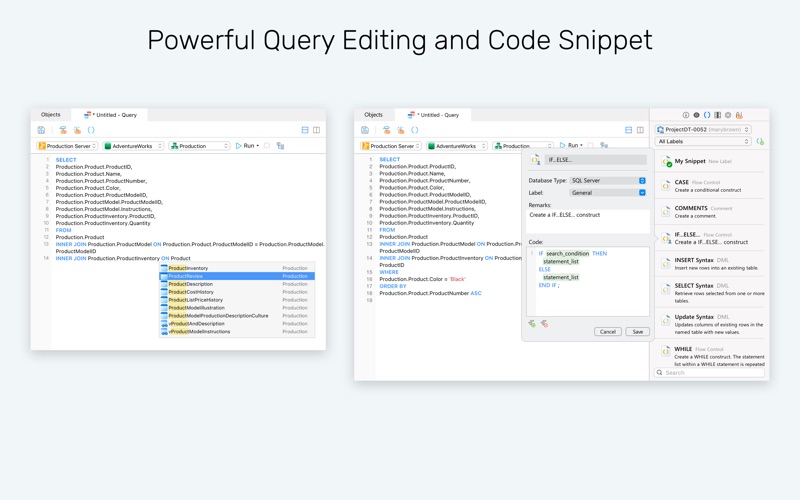The height and width of the screenshot is (500, 800).
Task: Open the orange pane icon in sidebar header
Action: pos(739,115)
